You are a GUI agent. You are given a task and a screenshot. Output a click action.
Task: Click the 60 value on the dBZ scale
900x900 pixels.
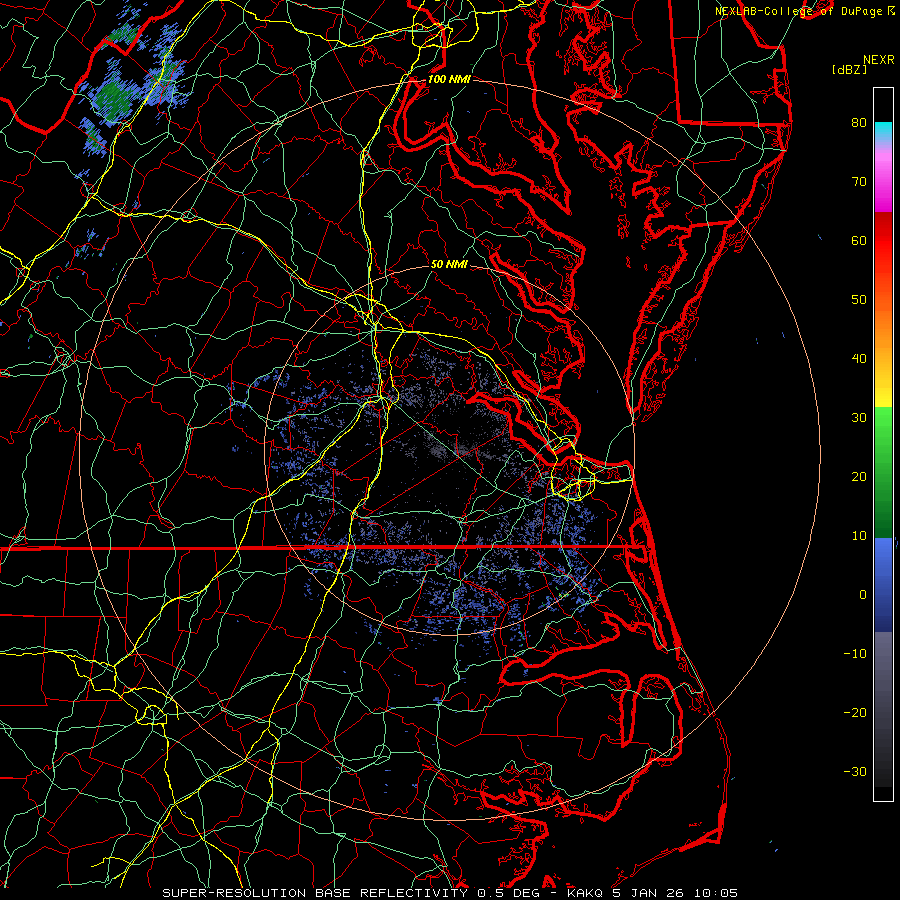tap(859, 240)
